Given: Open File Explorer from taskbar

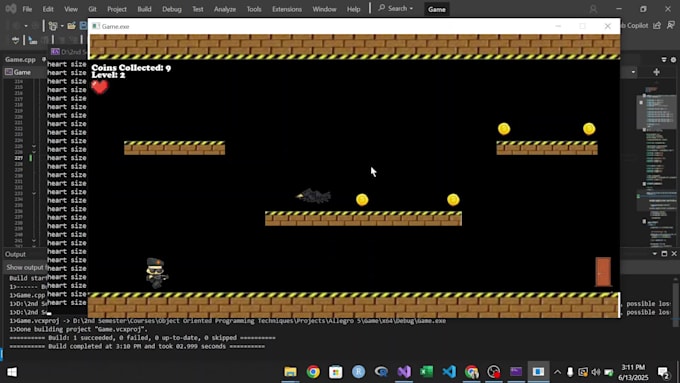Looking at the screenshot, I should (x=290, y=372).
